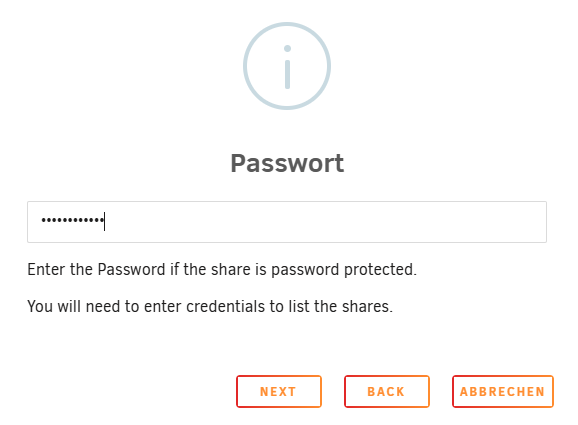Return to previous step via BACK
Image resolution: width=578 pixels, height=425 pixels.
point(387,391)
